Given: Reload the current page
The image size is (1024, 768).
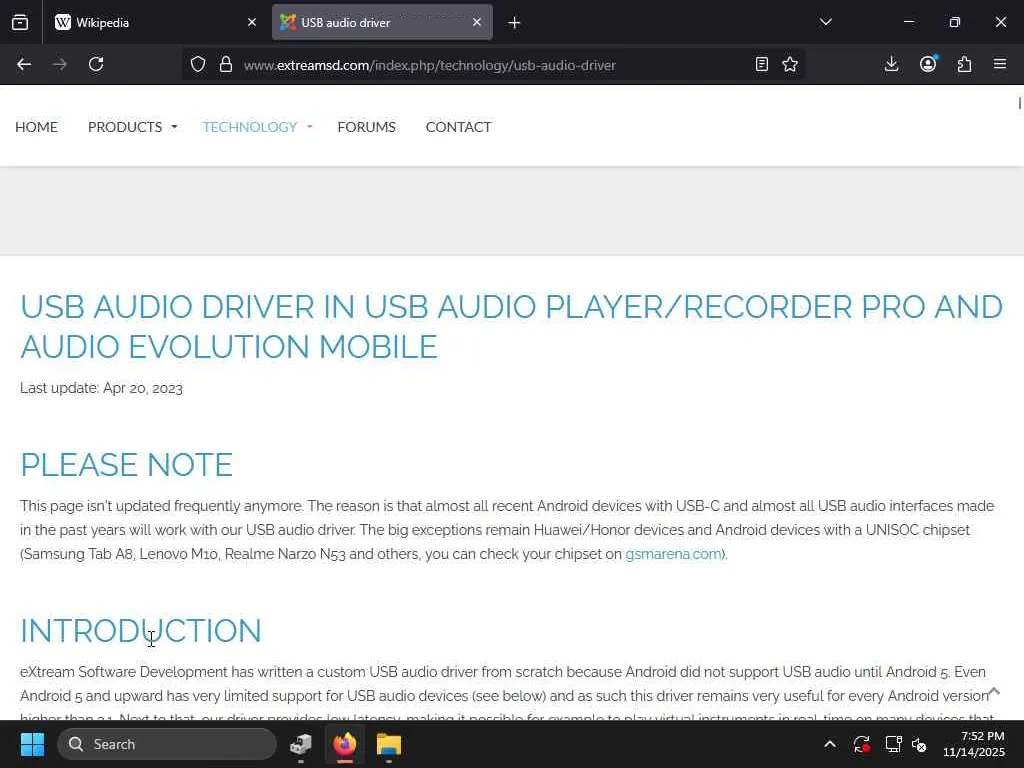Looking at the screenshot, I should point(96,64).
